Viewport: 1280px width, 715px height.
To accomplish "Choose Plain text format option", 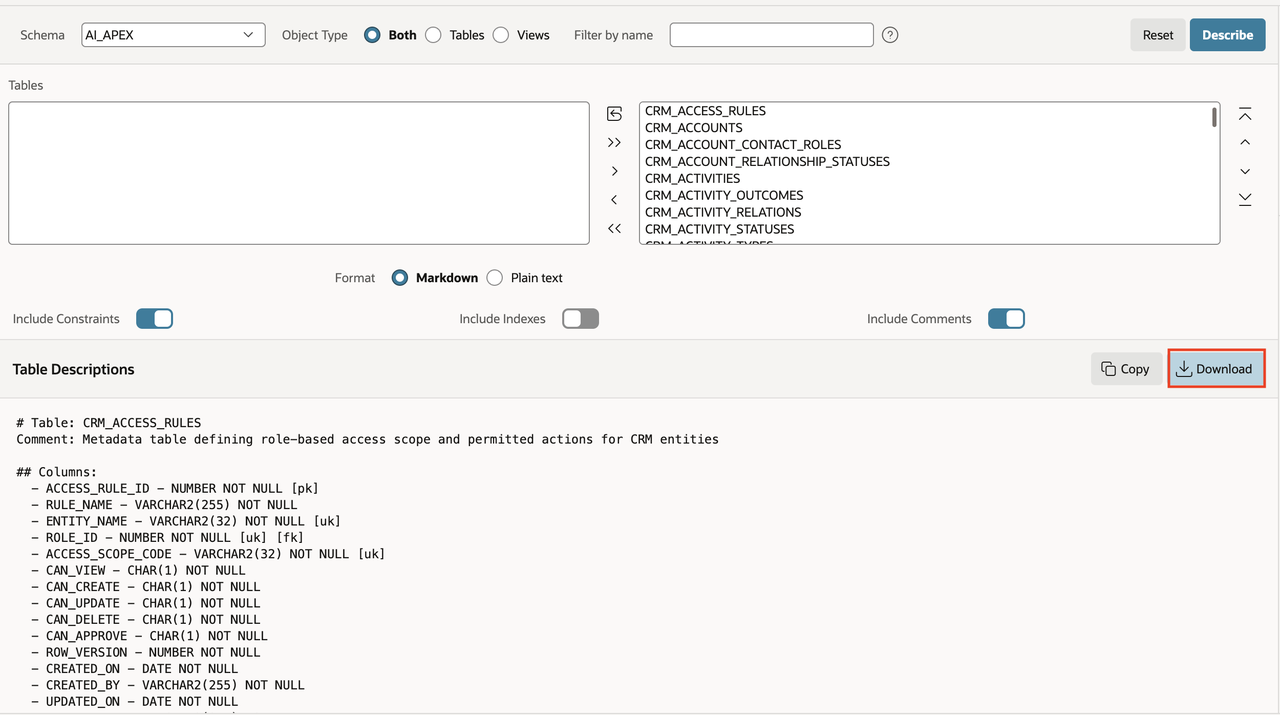I will (x=494, y=278).
